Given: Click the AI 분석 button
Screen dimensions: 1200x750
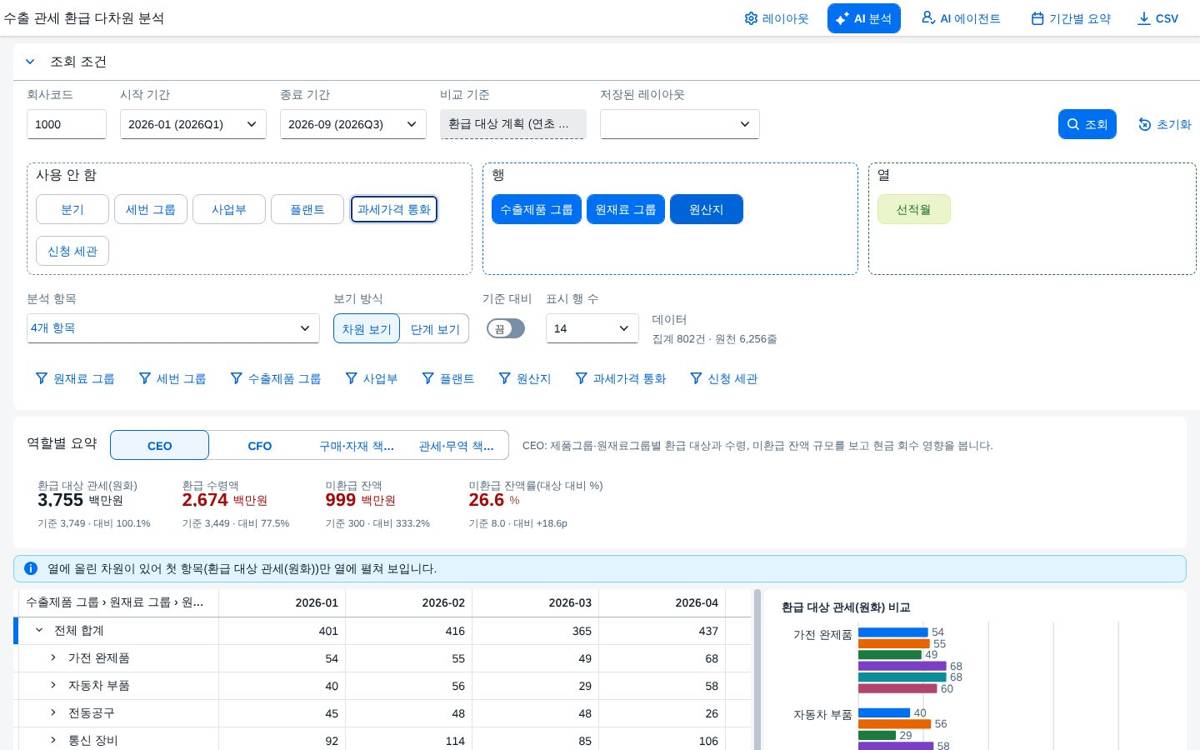Looking at the screenshot, I should pos(864,18).
